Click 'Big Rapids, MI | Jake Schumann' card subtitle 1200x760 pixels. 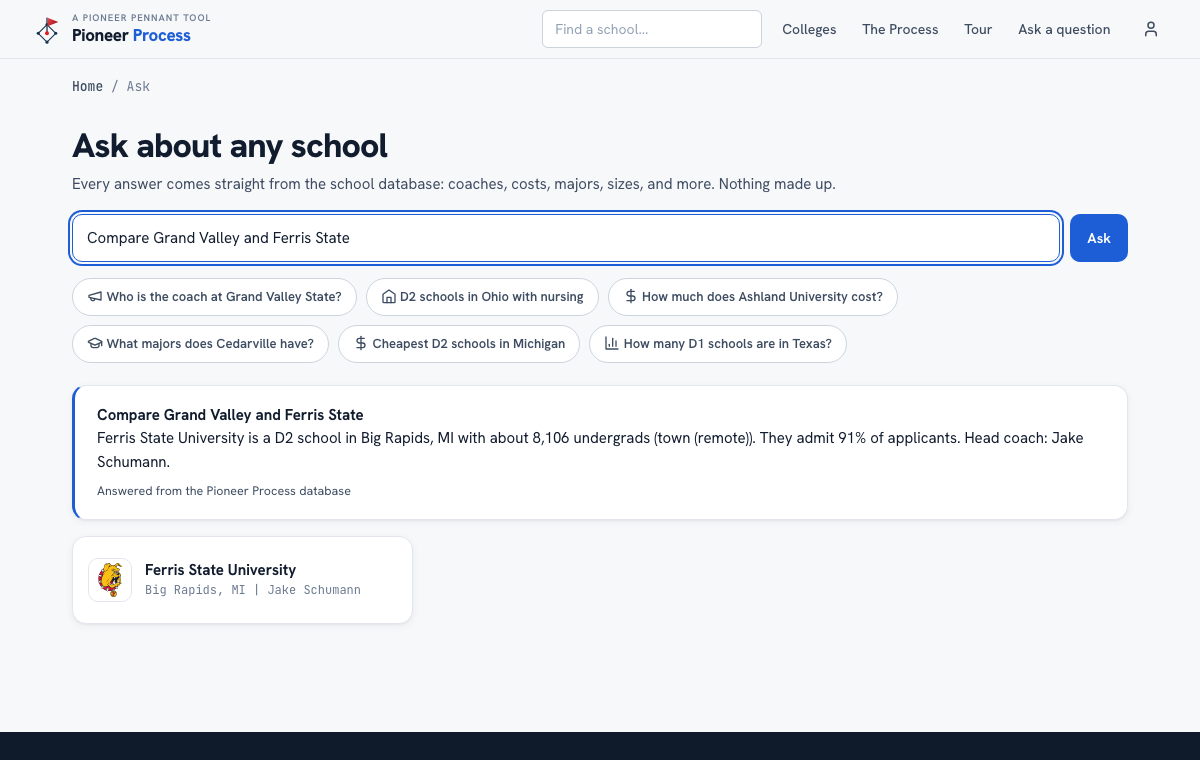[x=253, y=590]
